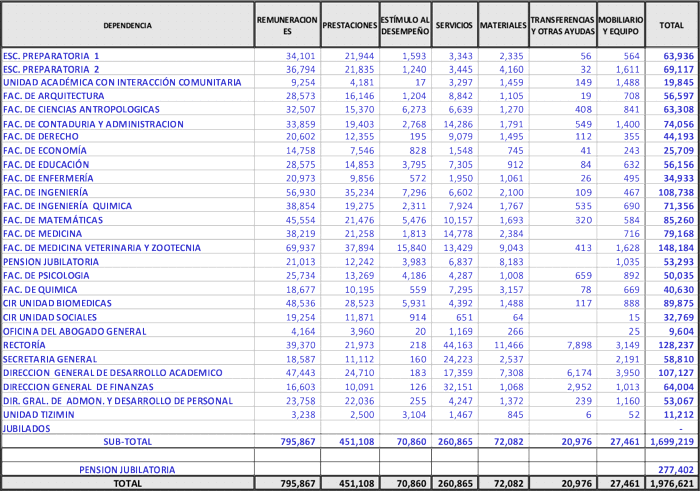Select the FAC. DE MEDICINA label
Viewport: 700px width, 491px height.
42,234
